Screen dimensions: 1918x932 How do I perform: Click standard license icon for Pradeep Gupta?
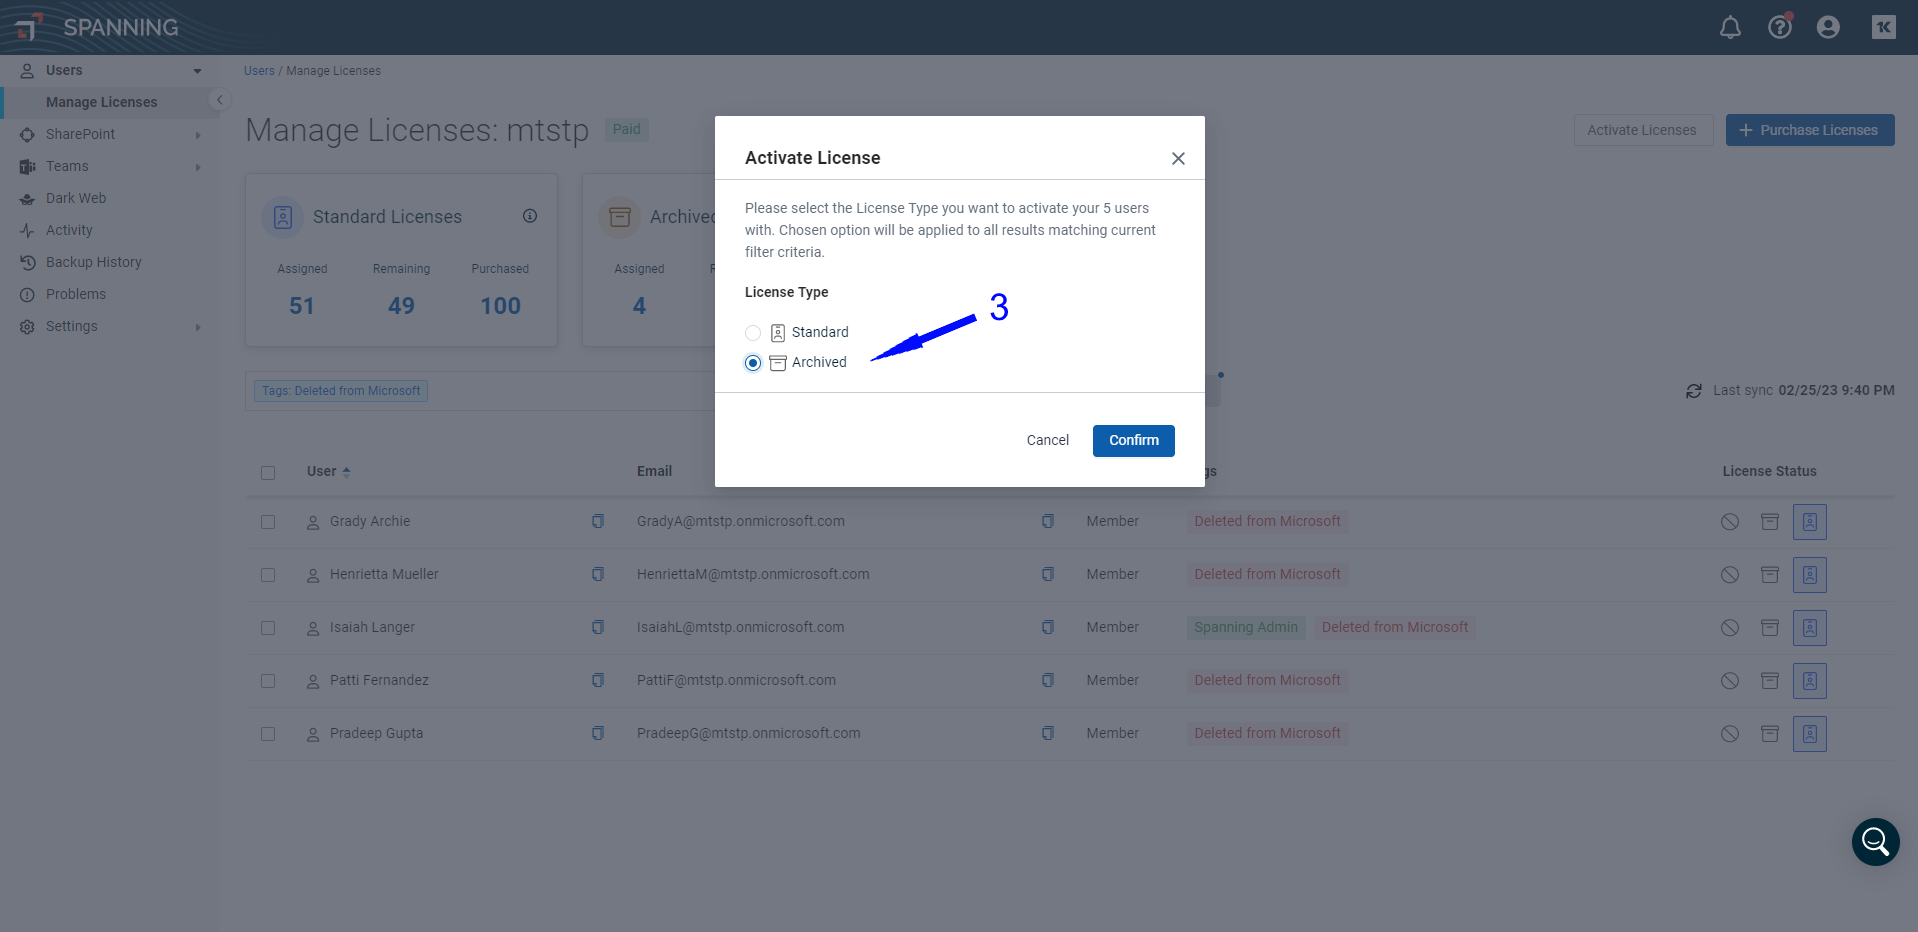[1810, 734]
